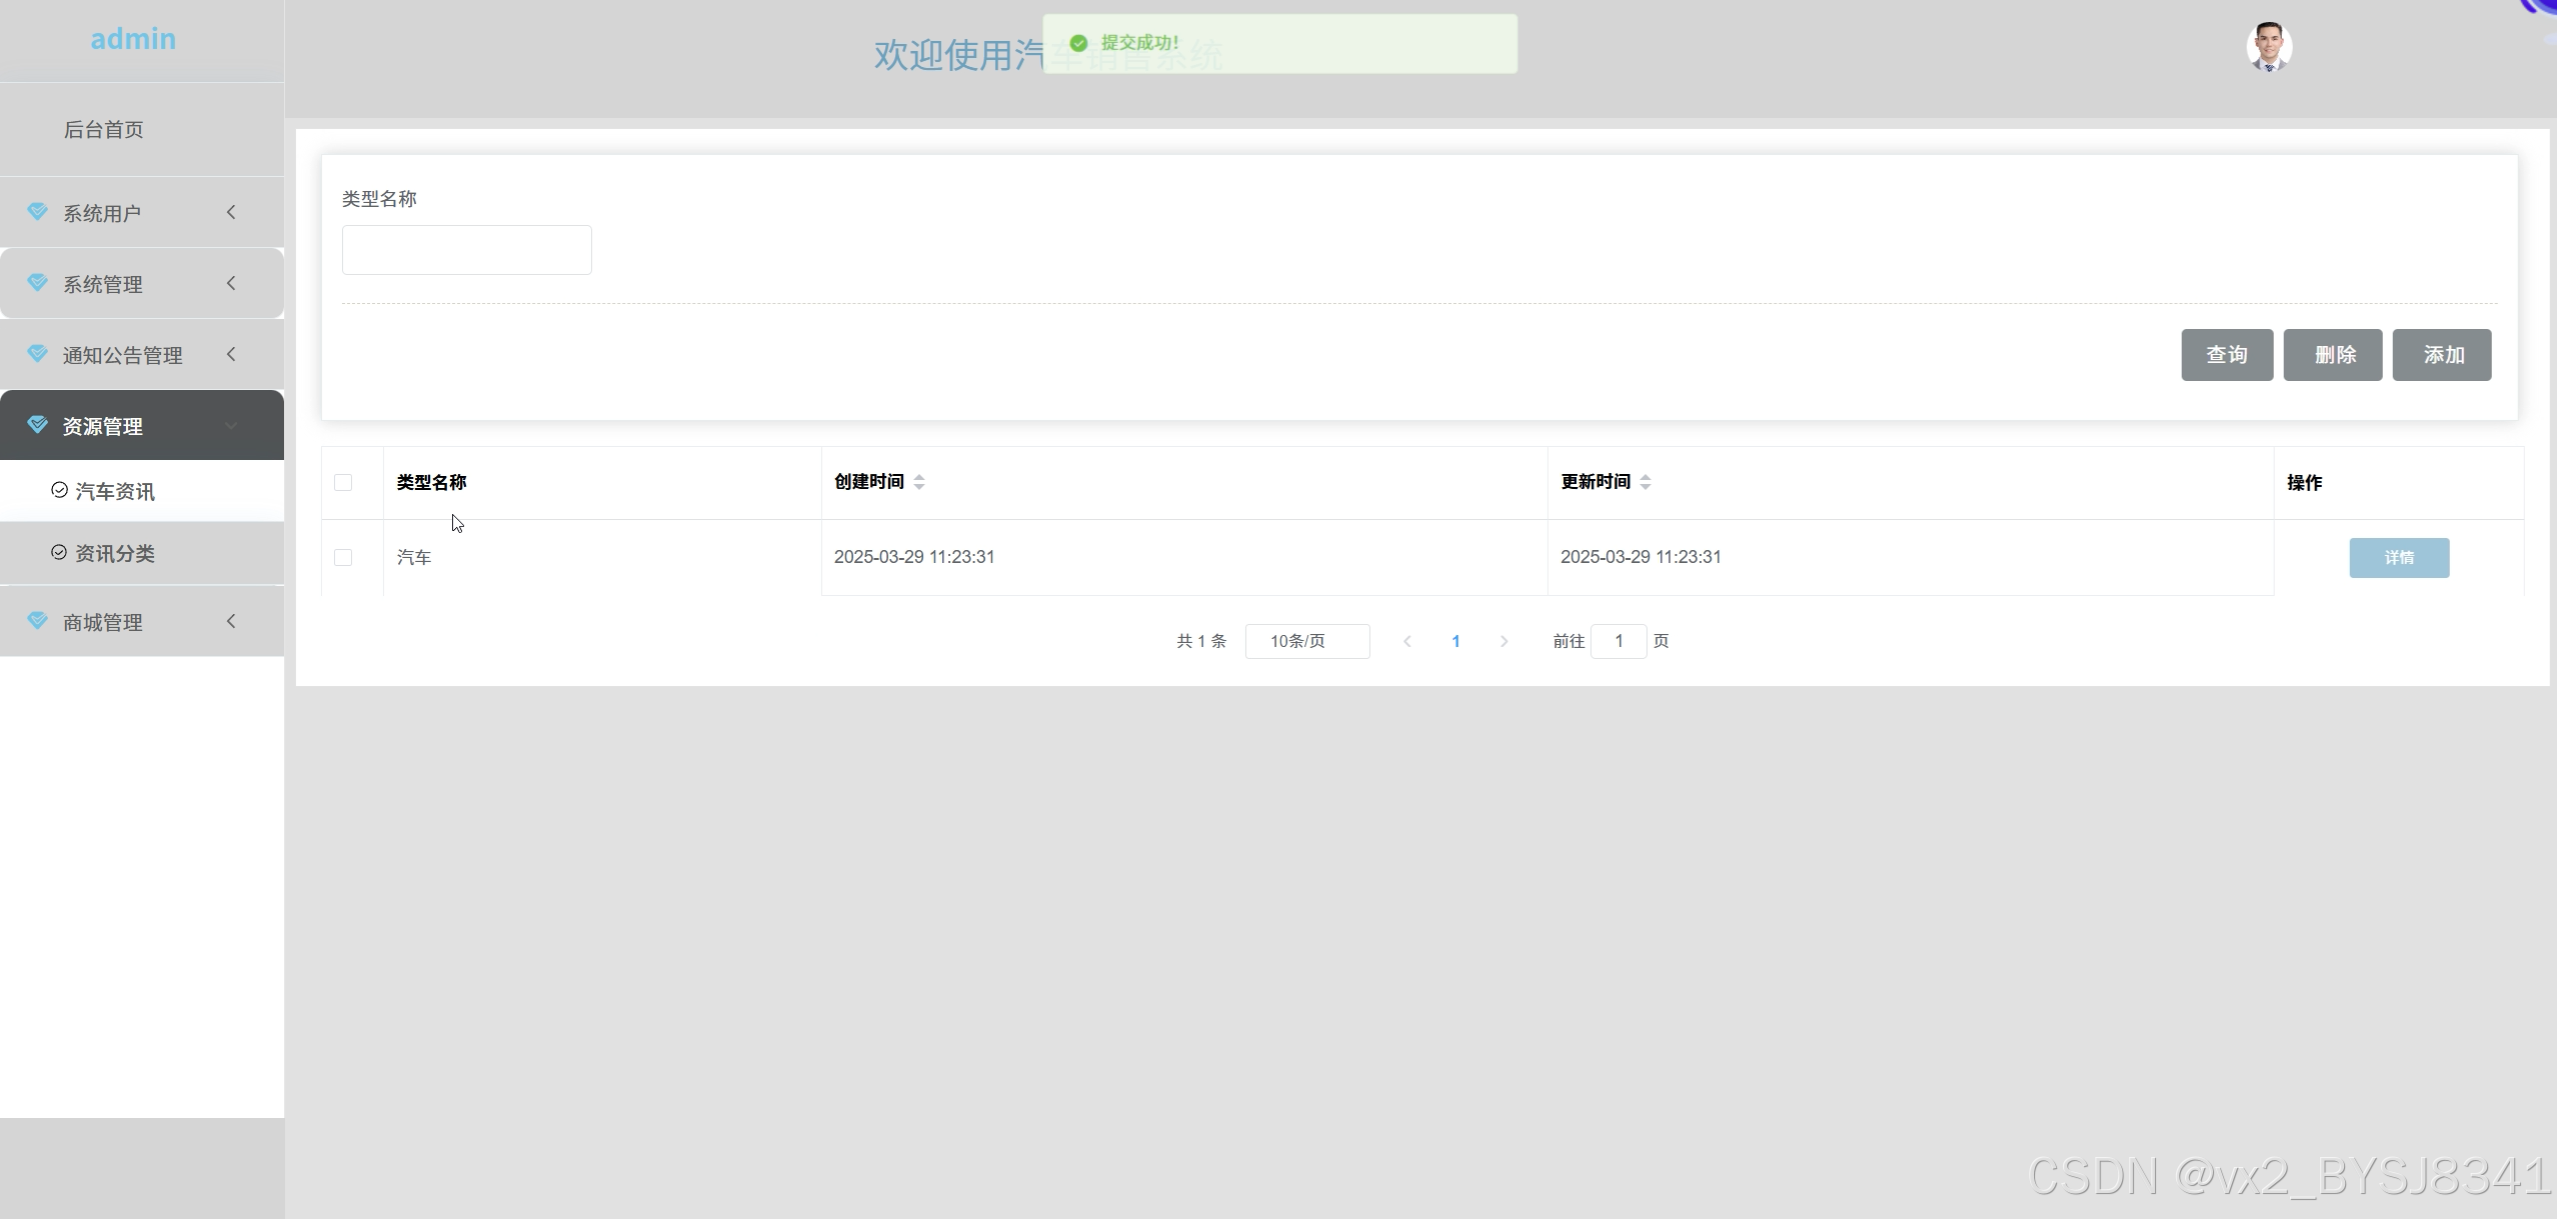The height and width of the screenshot is (1219, 2557).
Task: Open the 后台首页 menu item
Action: (x=104, y=129)
